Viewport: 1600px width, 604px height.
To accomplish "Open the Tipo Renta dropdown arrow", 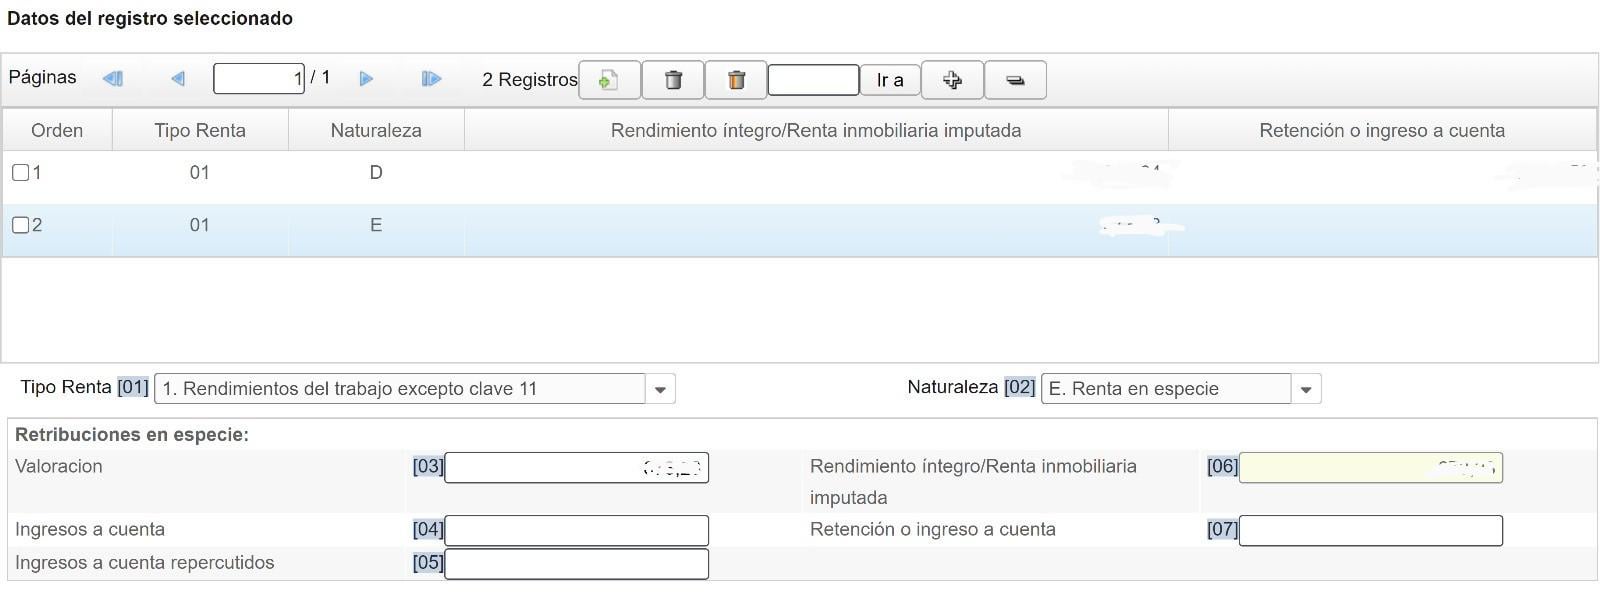I will 660,389.
